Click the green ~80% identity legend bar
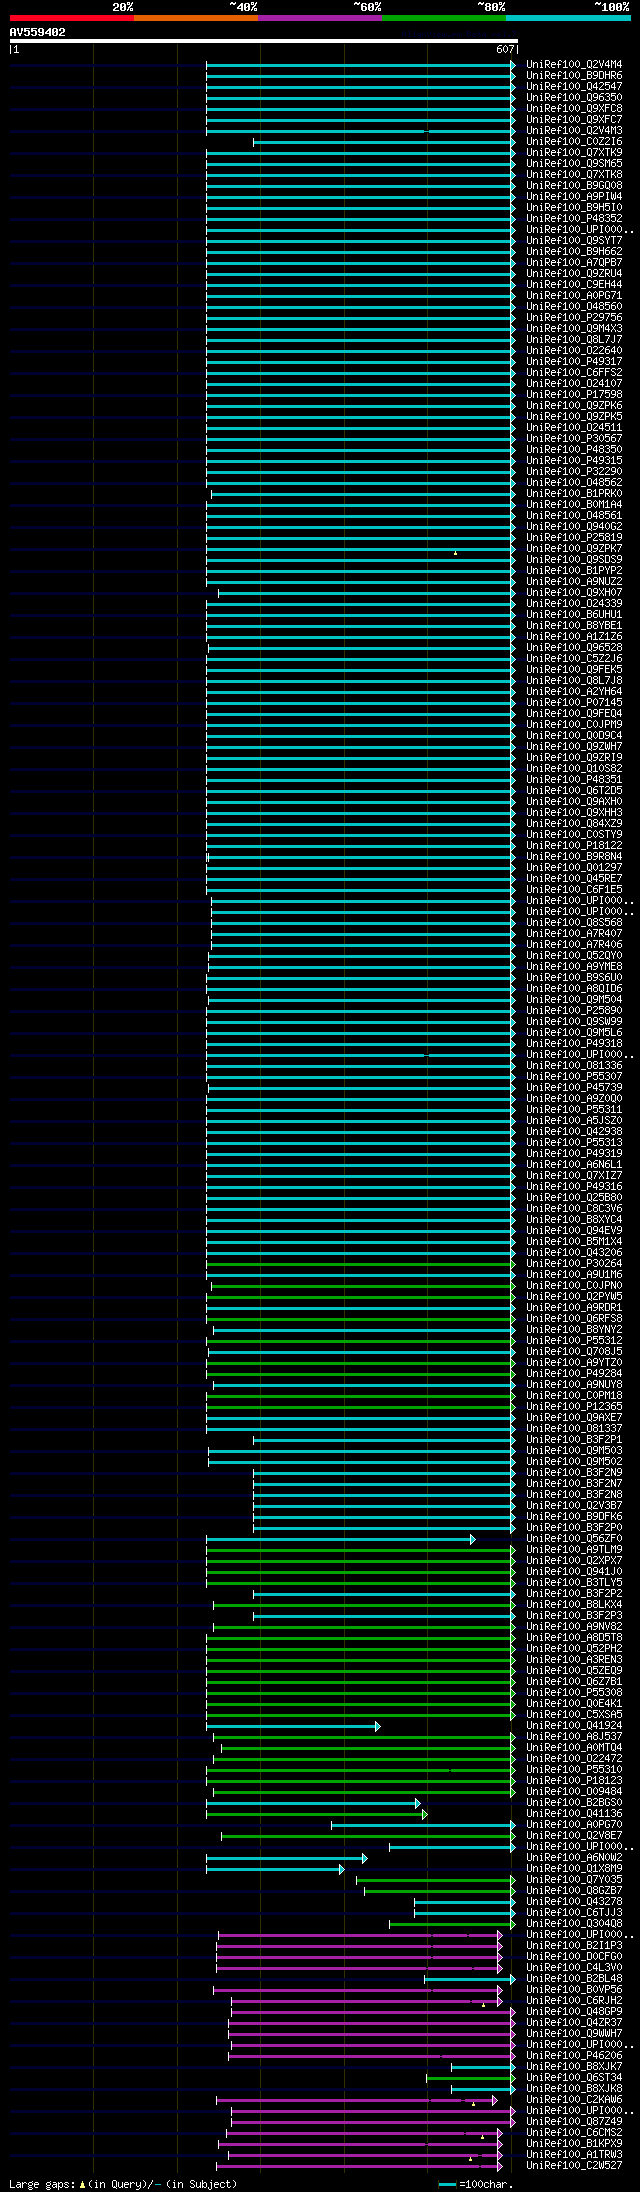 pyautogui.click(x=443, y=18)
